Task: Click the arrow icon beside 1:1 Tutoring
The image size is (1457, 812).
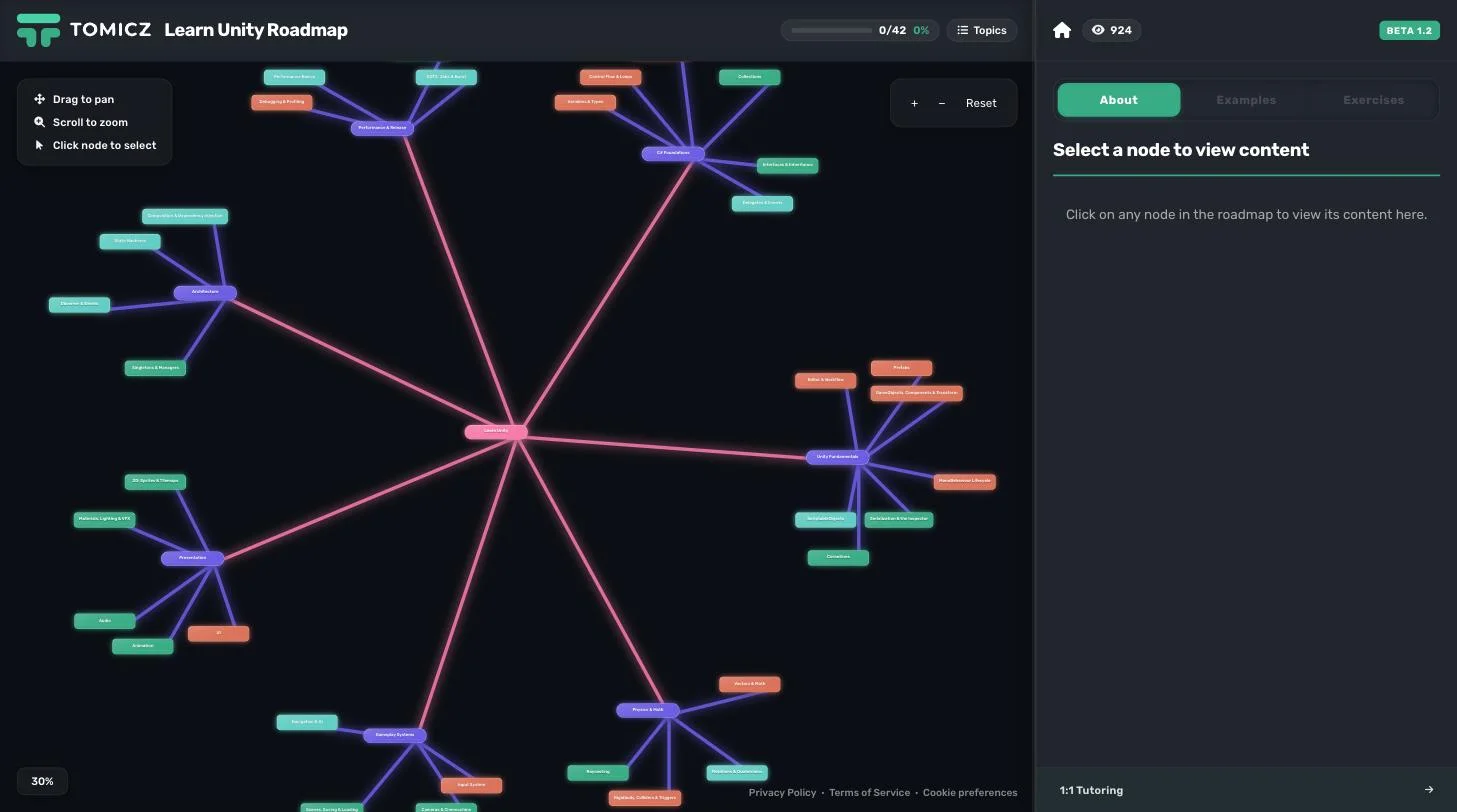Action: (1429, 790)
